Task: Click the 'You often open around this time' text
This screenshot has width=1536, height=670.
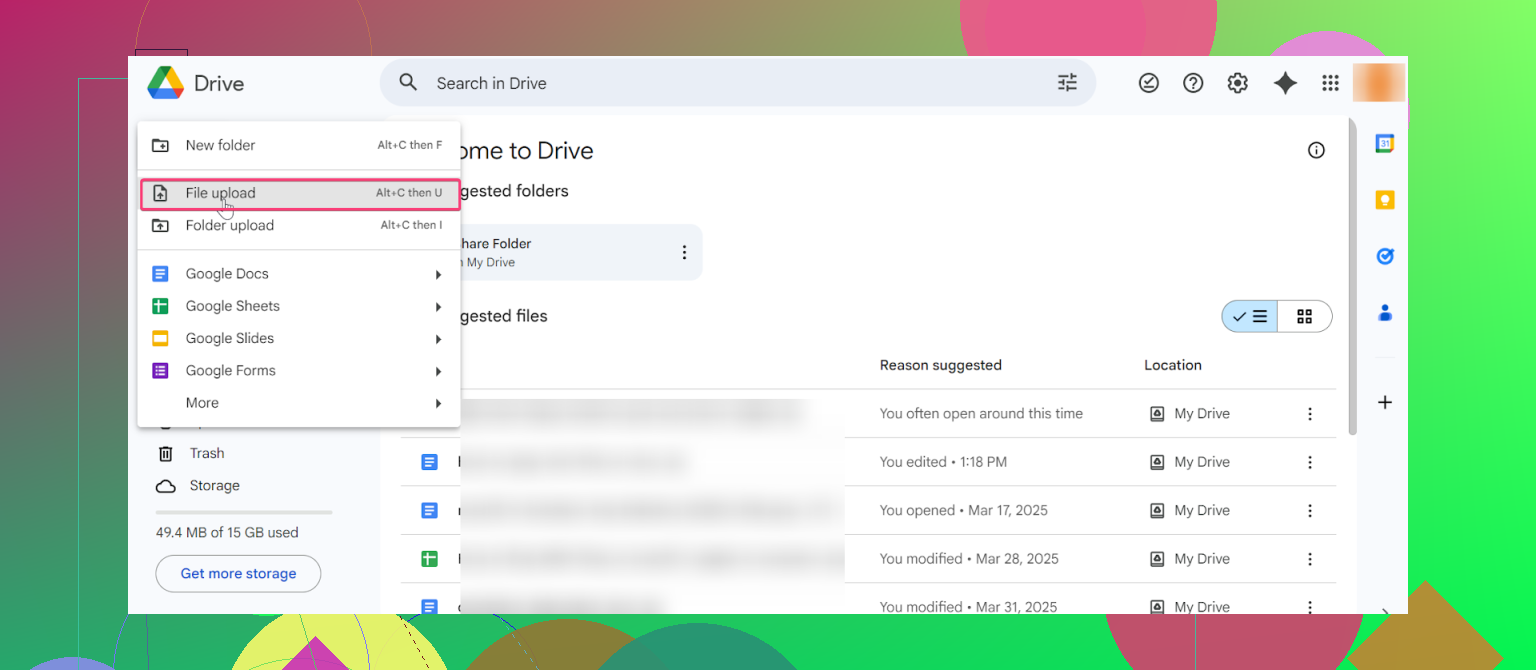Action: [981, 414]
